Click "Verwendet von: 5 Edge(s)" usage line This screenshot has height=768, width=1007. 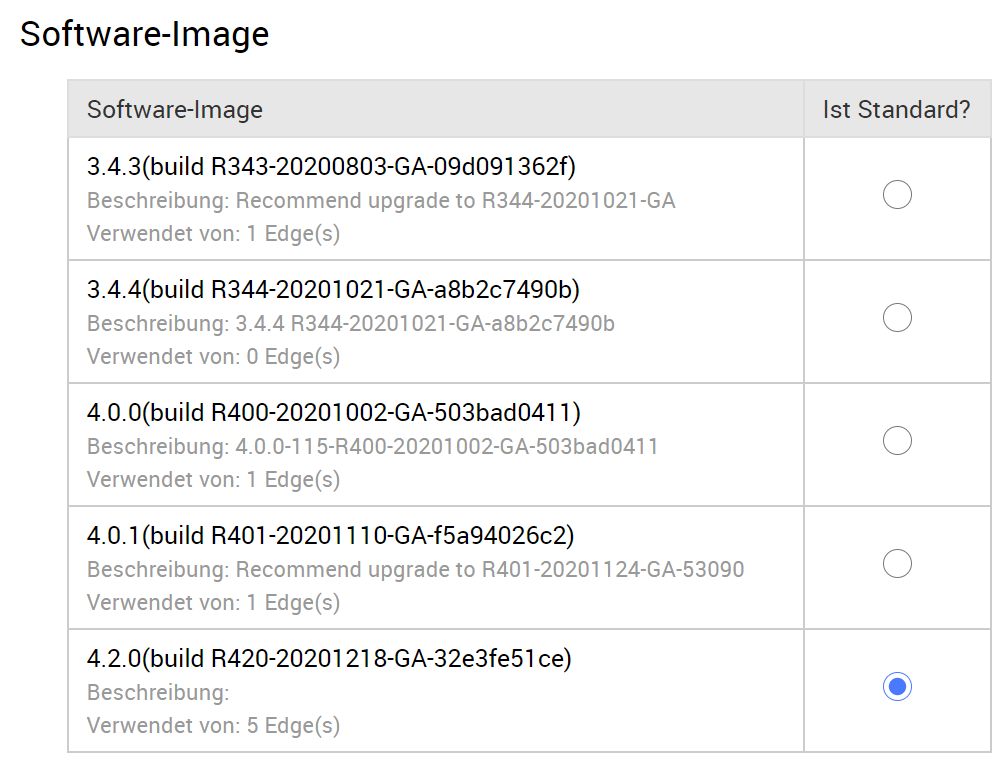click(x=213, y=725)
